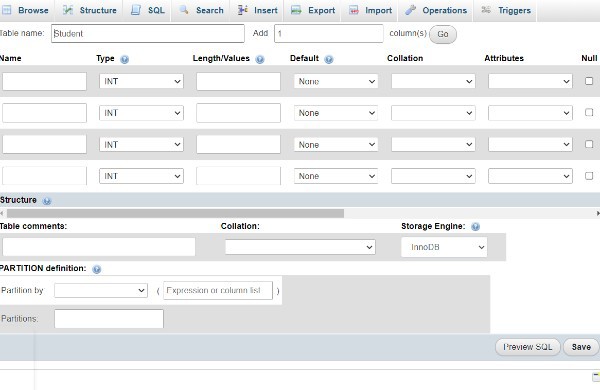600x390 pixels.
Task: Click the SQL tab icon
Action: point(136,10)
